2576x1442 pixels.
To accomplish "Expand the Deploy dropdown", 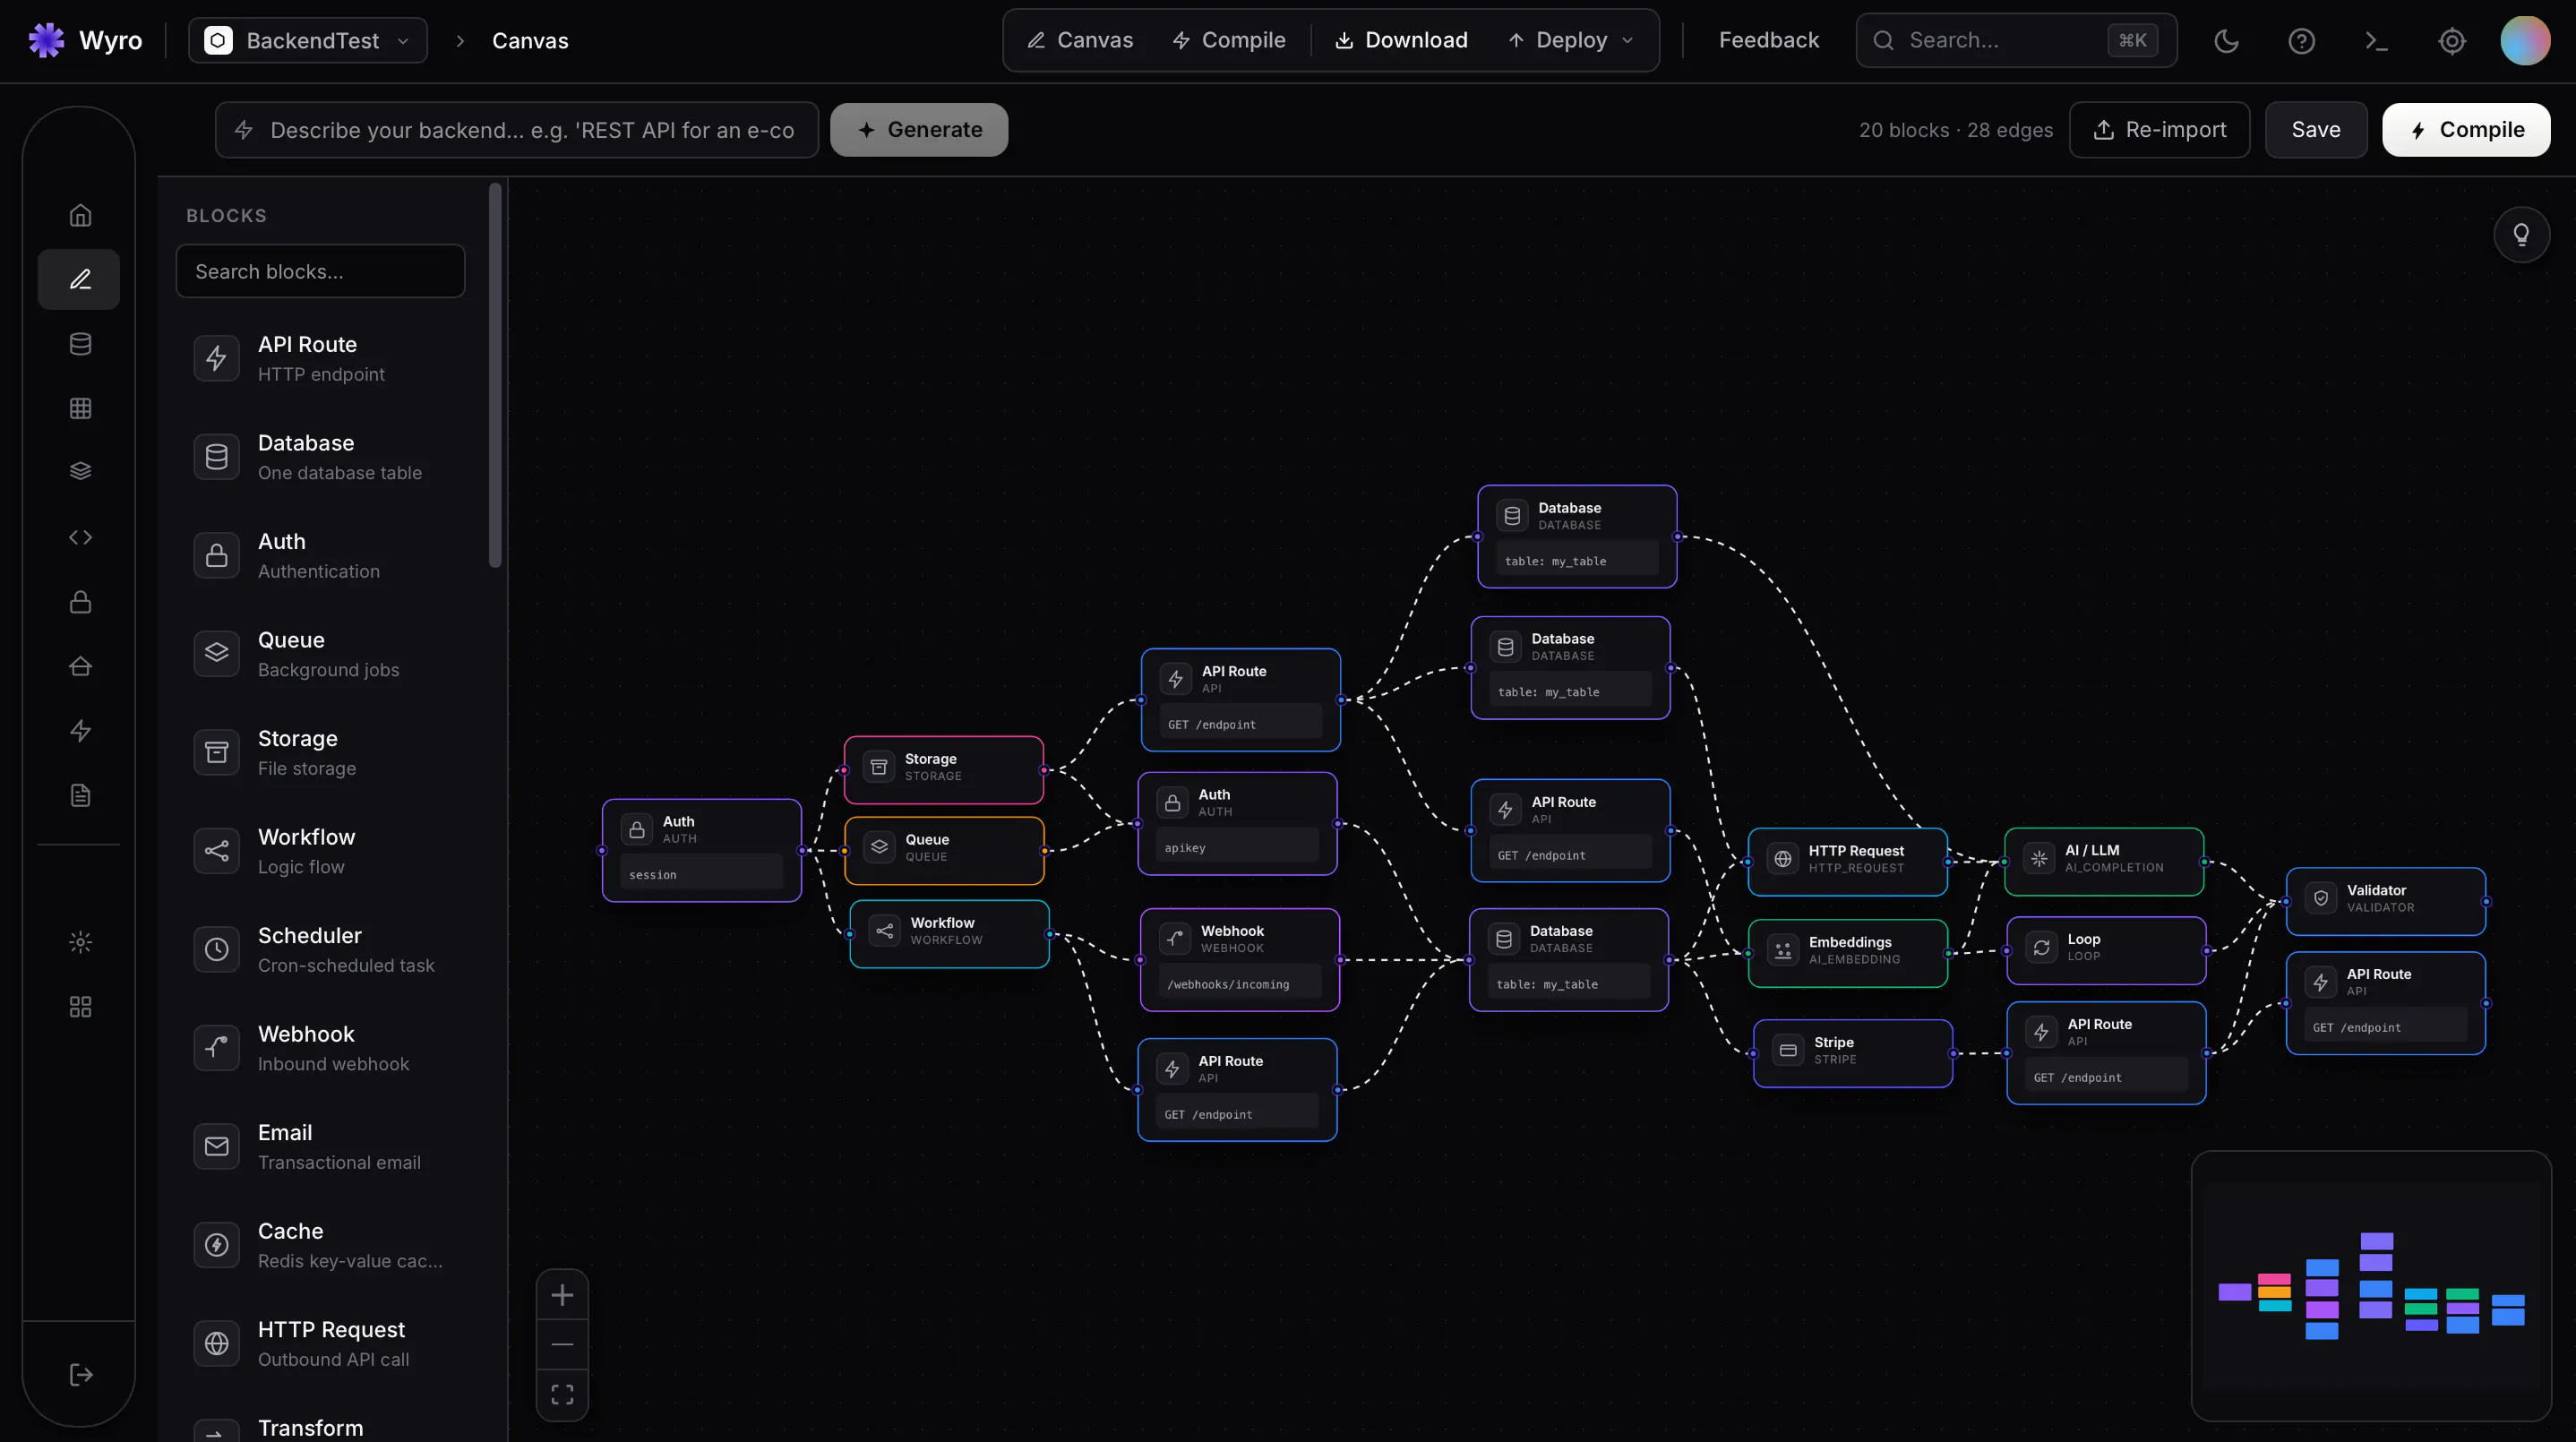I will coord(1571,41).
